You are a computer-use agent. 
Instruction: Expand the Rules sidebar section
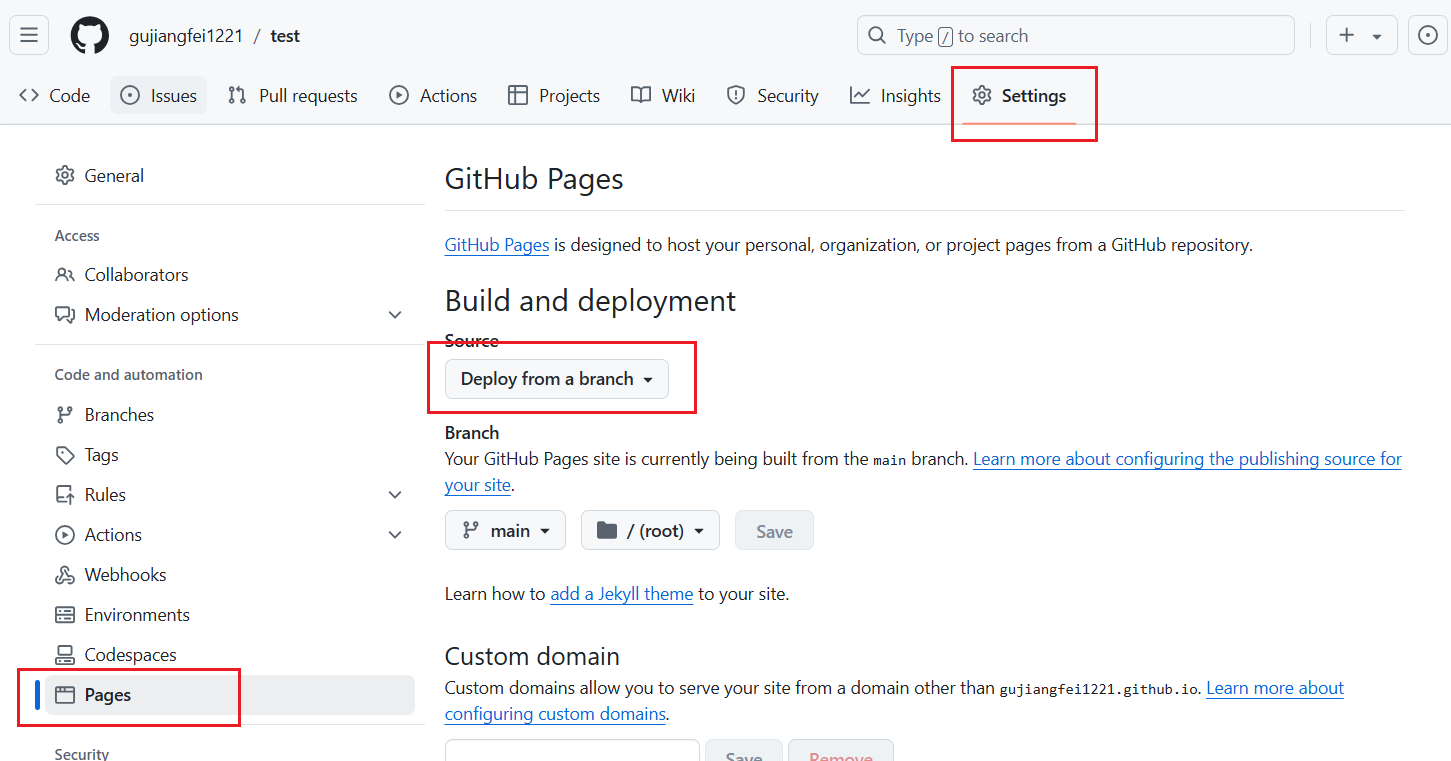click(395, 495)
